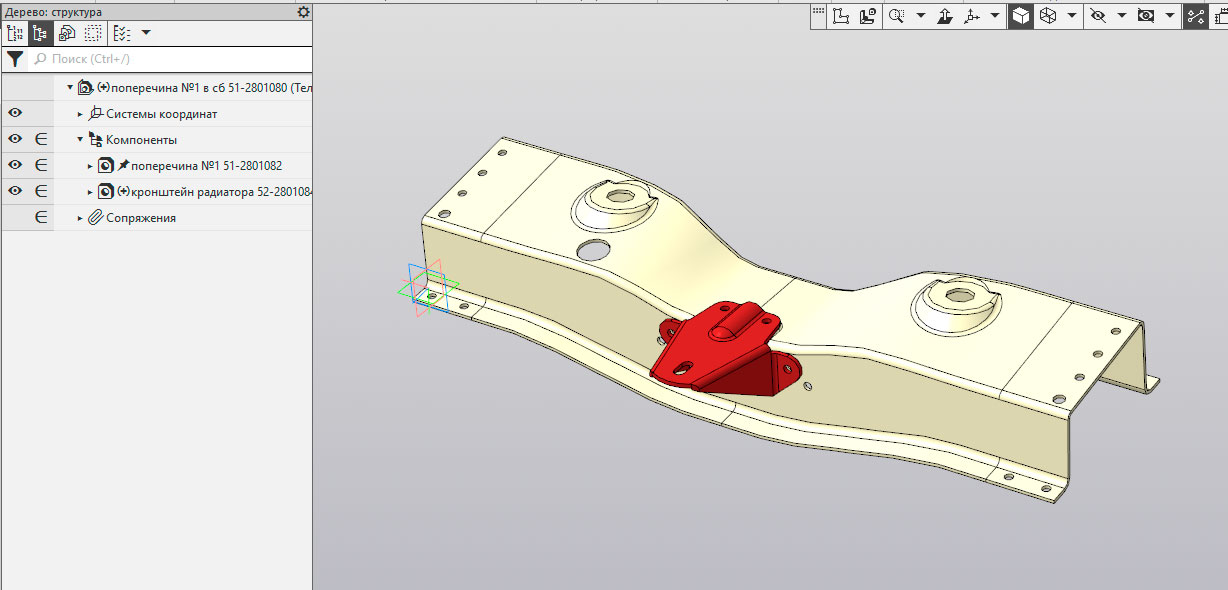Hide Системы координат with its eye icon

pos(15,113)
